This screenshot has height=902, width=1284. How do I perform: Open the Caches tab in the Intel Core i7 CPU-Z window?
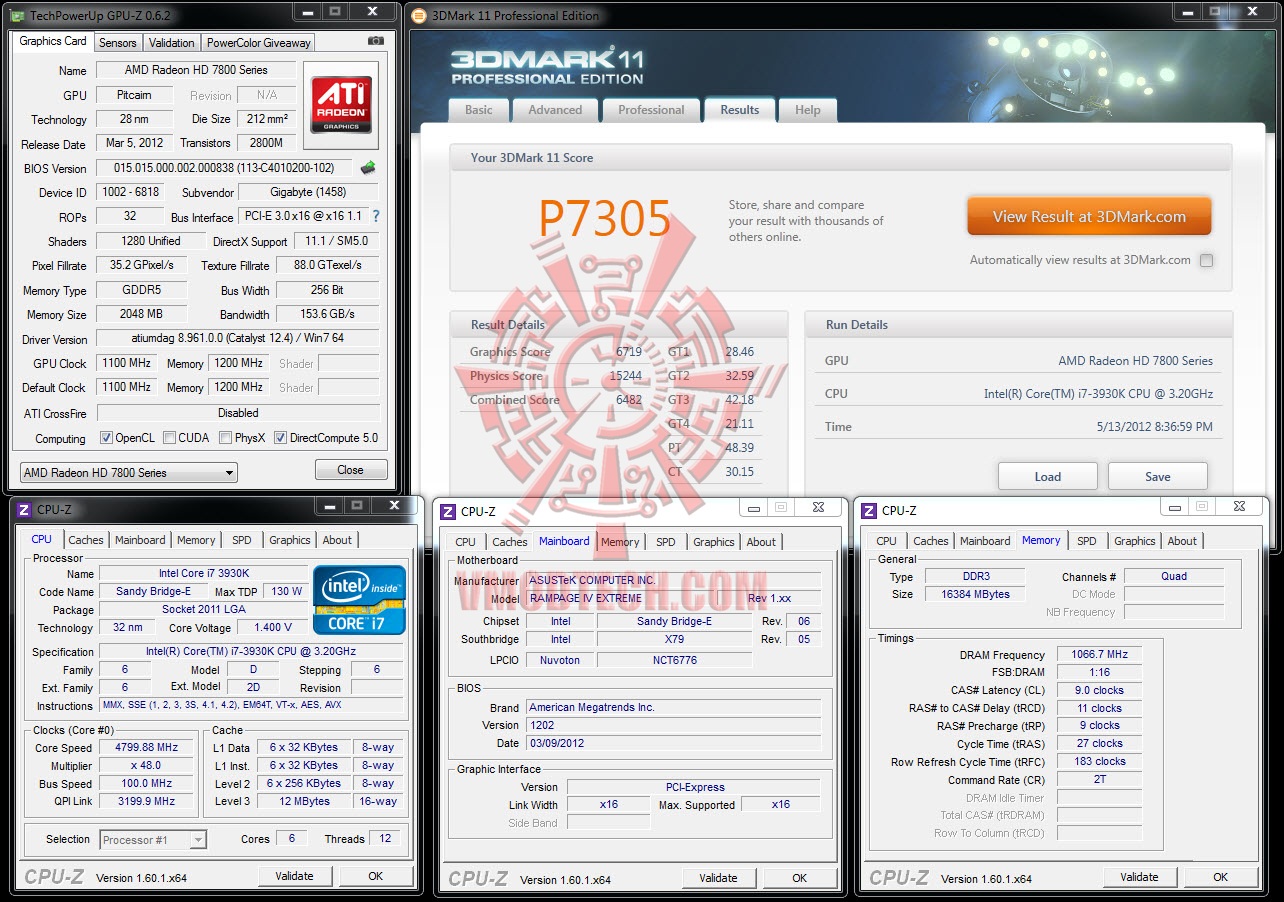[x=86, y=540]
